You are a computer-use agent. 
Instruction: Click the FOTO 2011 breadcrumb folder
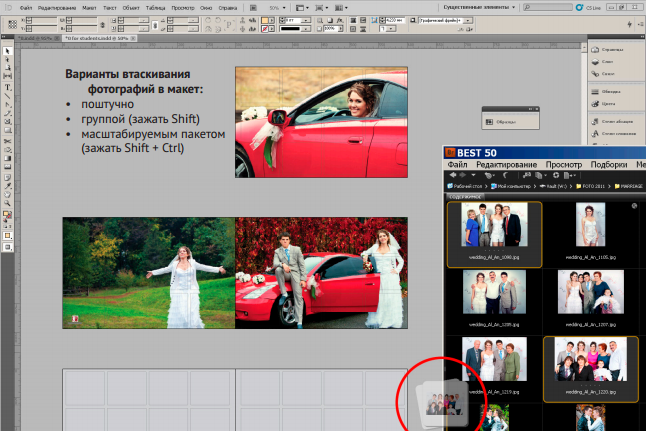[590, 186]
